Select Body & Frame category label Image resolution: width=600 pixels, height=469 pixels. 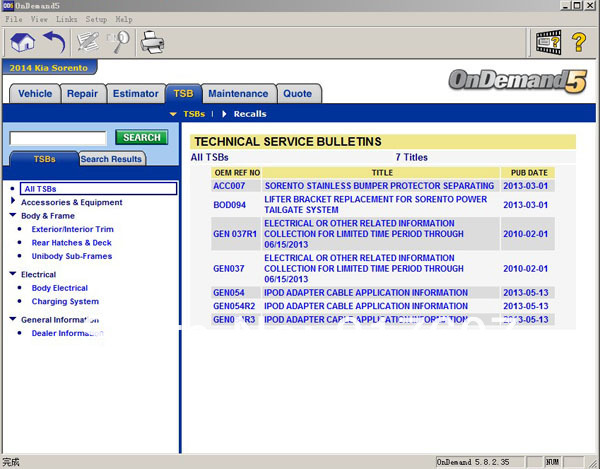tap(48, 216)
